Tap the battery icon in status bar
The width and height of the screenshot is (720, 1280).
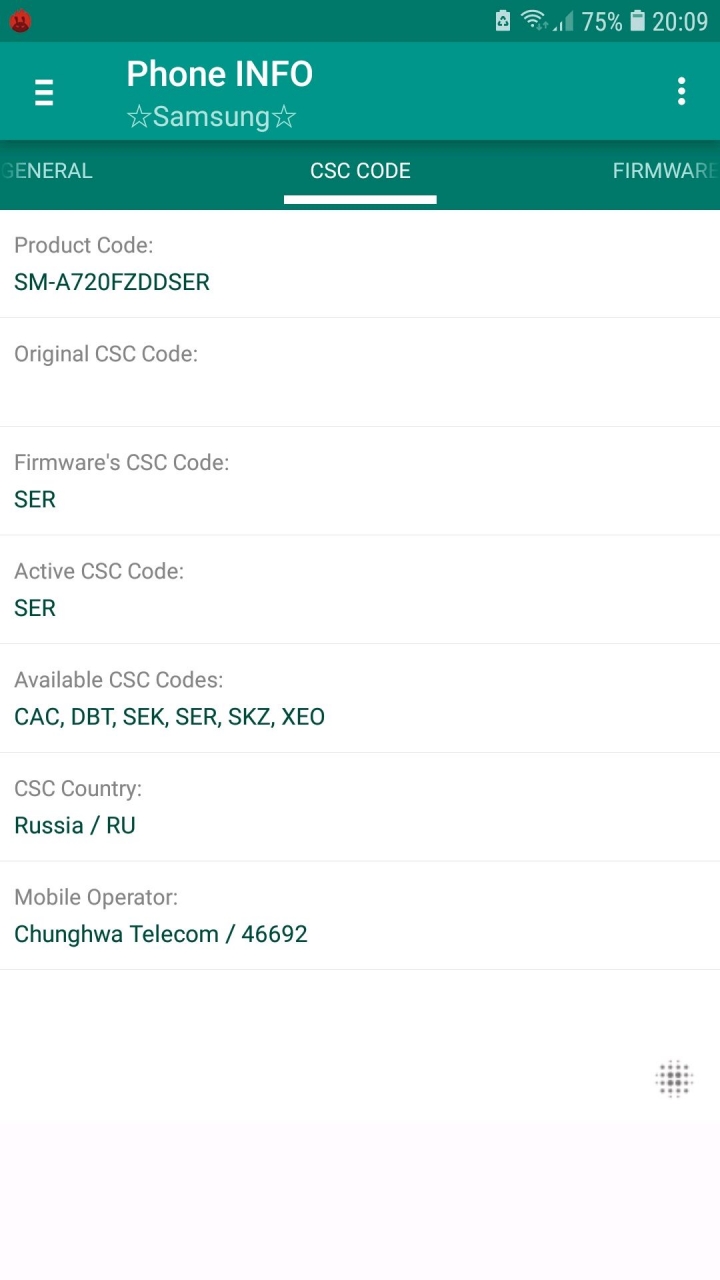point(637,21)
